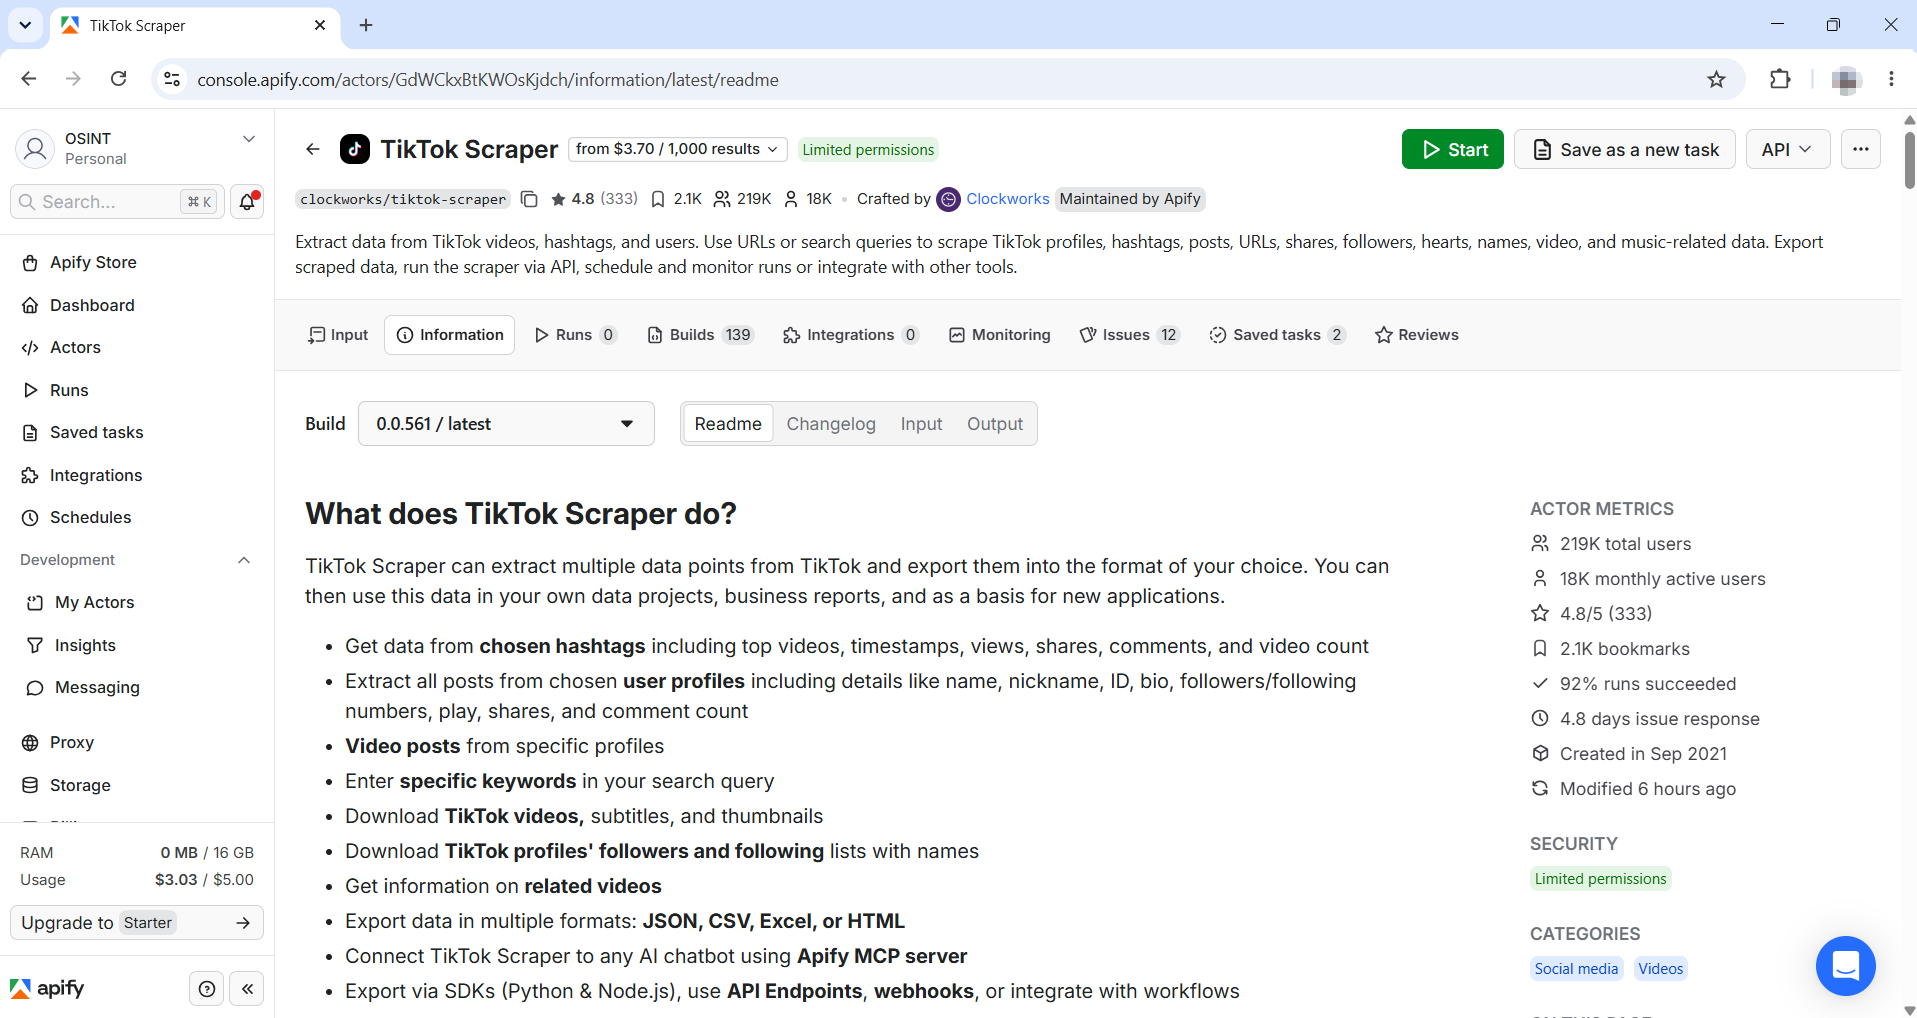Open Insights in sidebar
1917x1018 pixels.
coord(137,646)
